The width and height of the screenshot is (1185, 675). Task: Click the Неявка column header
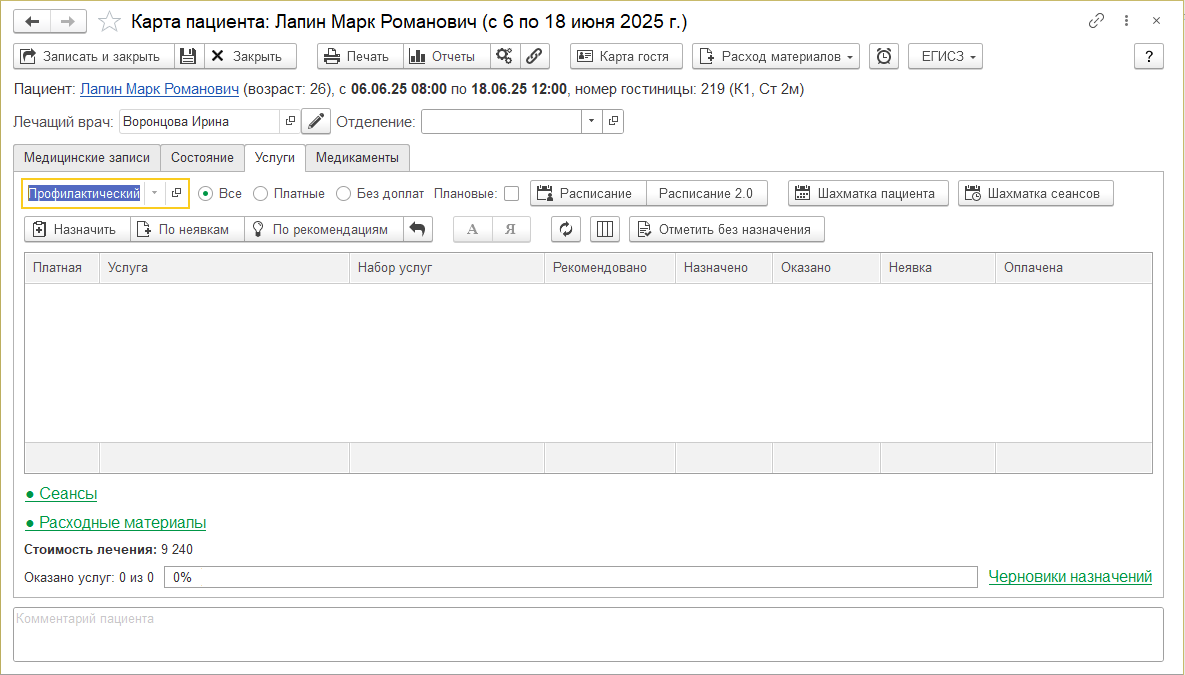click(x=938, y=268)
